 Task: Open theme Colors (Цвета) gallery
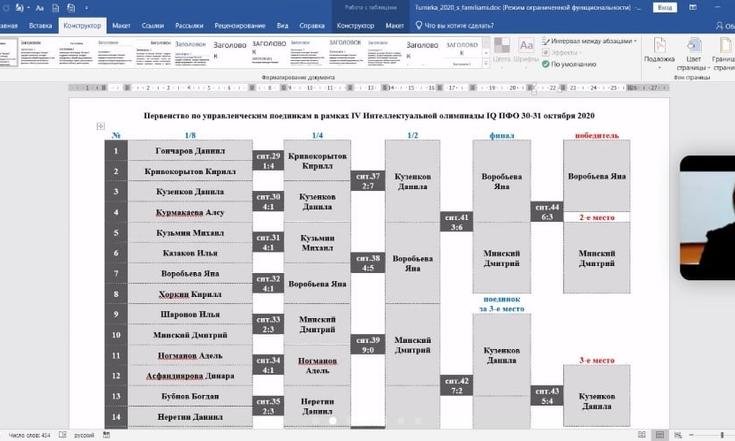click(x=502, y=50)
